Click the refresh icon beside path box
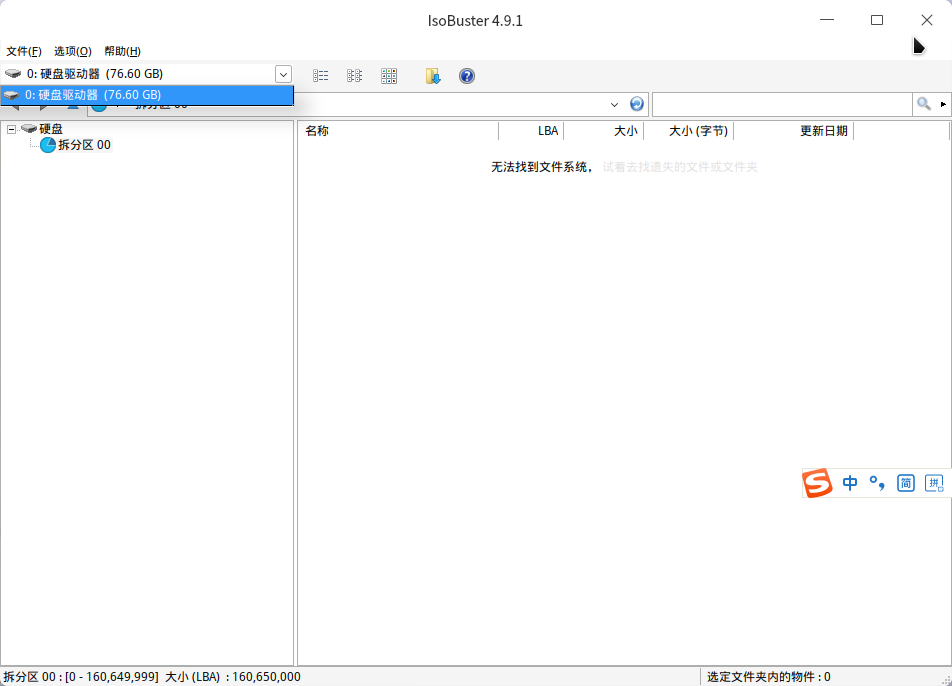 point(636,104)
